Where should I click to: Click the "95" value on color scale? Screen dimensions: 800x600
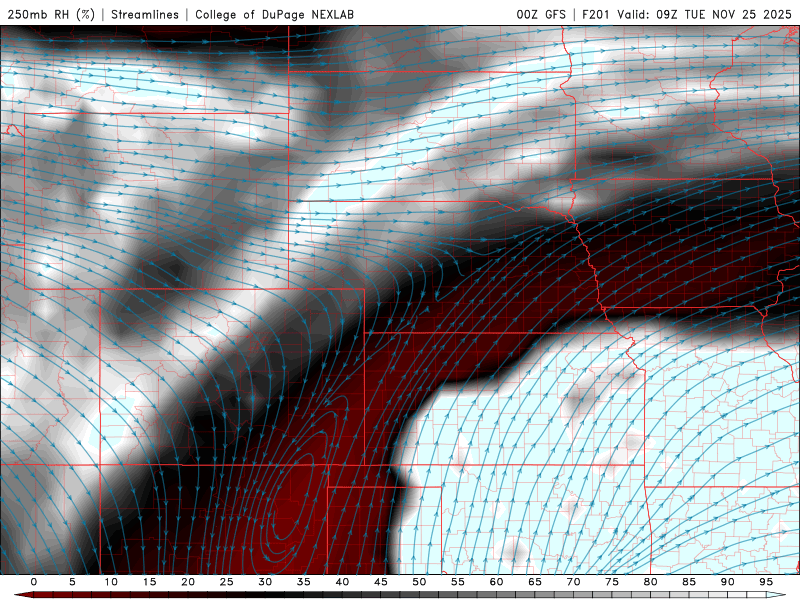(x=766, y=582)
